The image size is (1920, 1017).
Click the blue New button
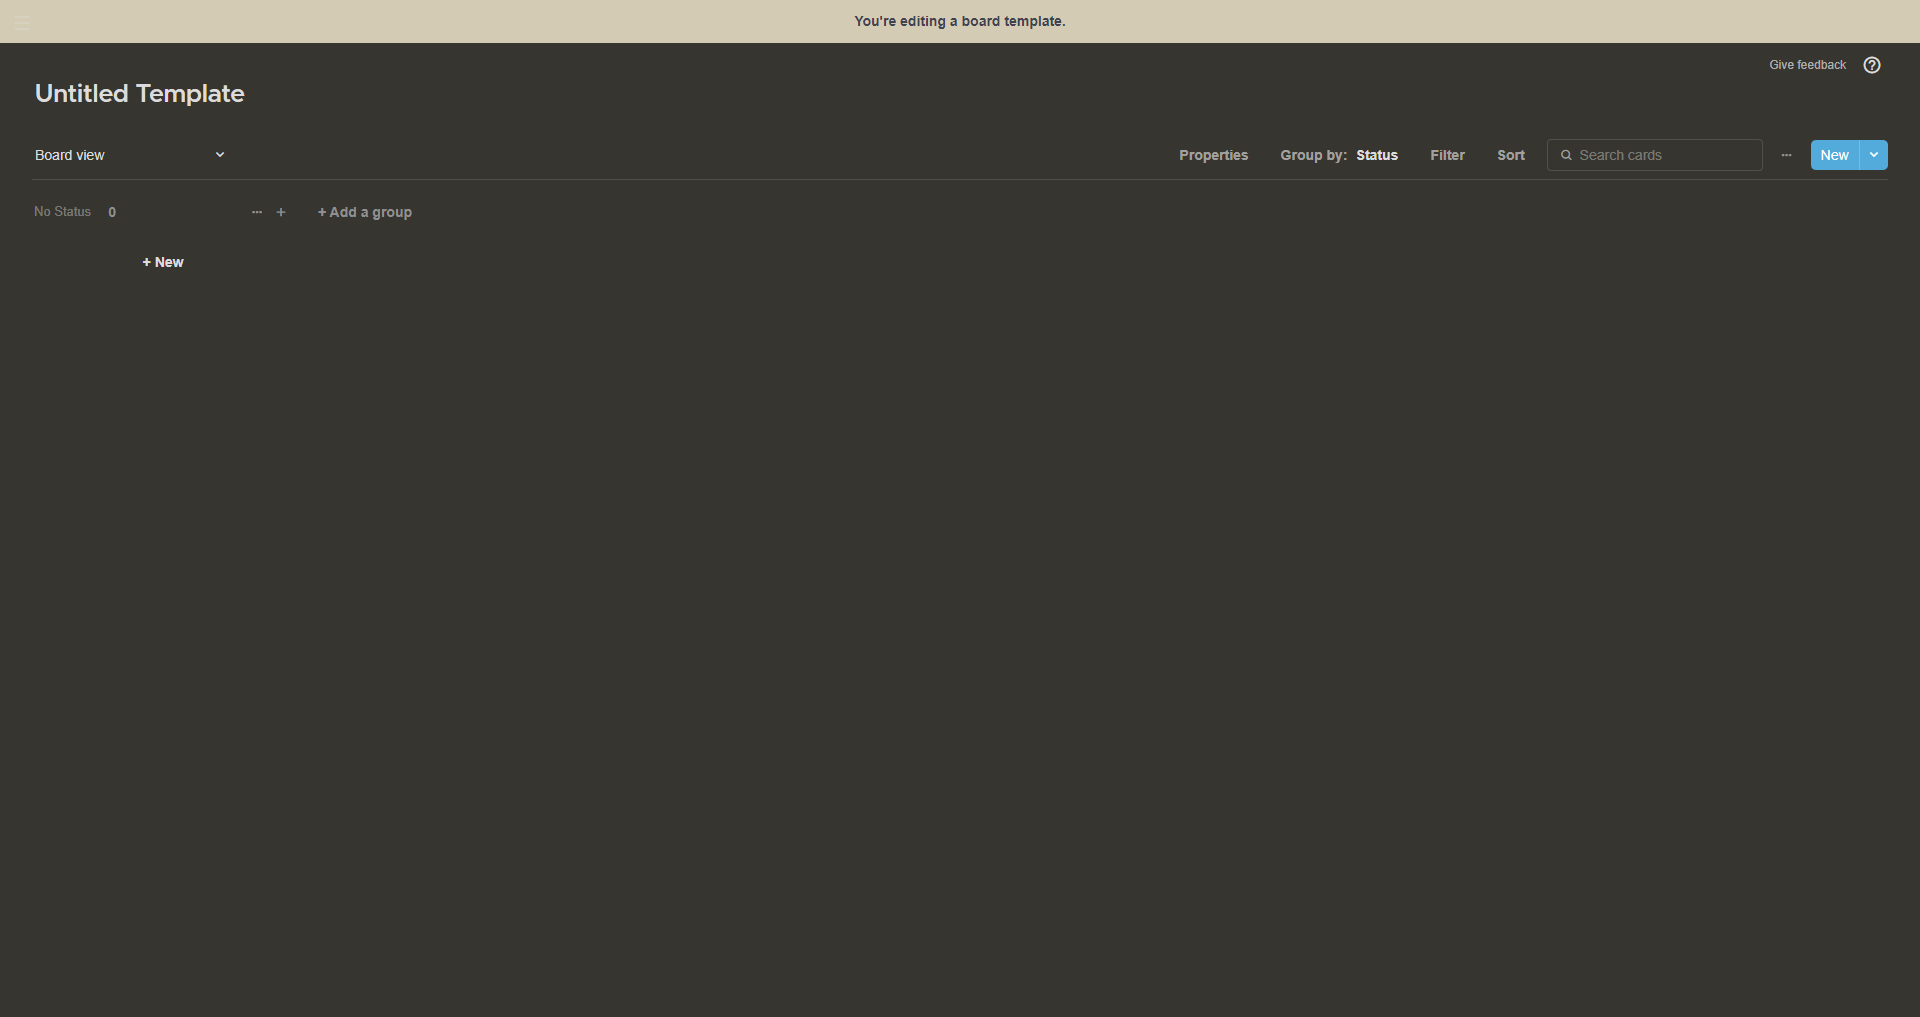click(1834, 155)
